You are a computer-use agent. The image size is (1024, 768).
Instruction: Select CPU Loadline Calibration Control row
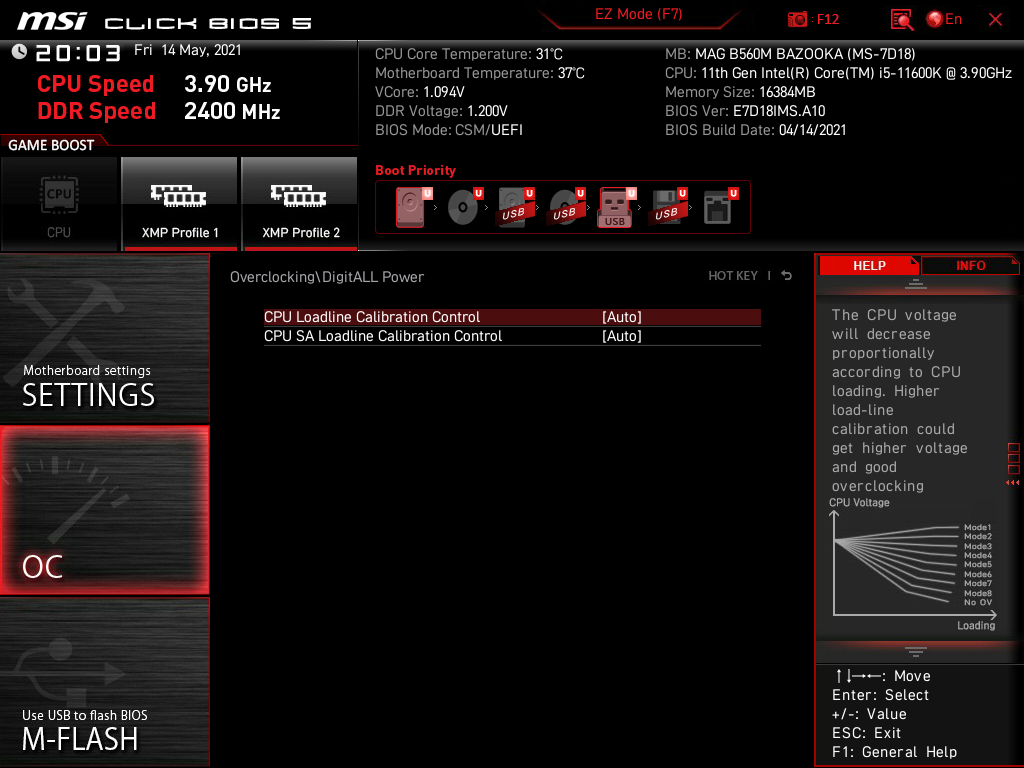pyautogui.click(x=512, y=317)
